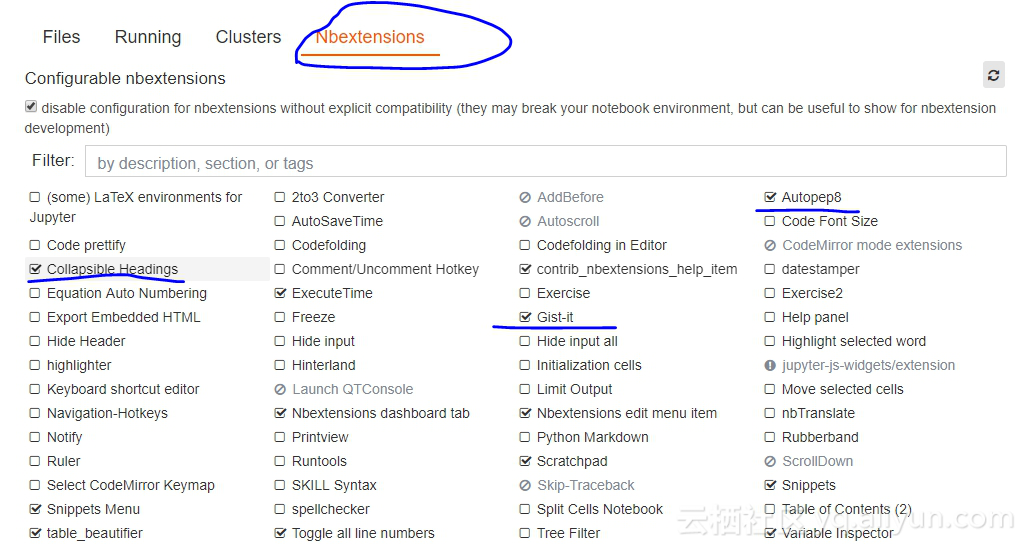The height and width of the screenshot is (547, 1026).
Task: Switch to the Files tab
Action: (x=61, y=37)
